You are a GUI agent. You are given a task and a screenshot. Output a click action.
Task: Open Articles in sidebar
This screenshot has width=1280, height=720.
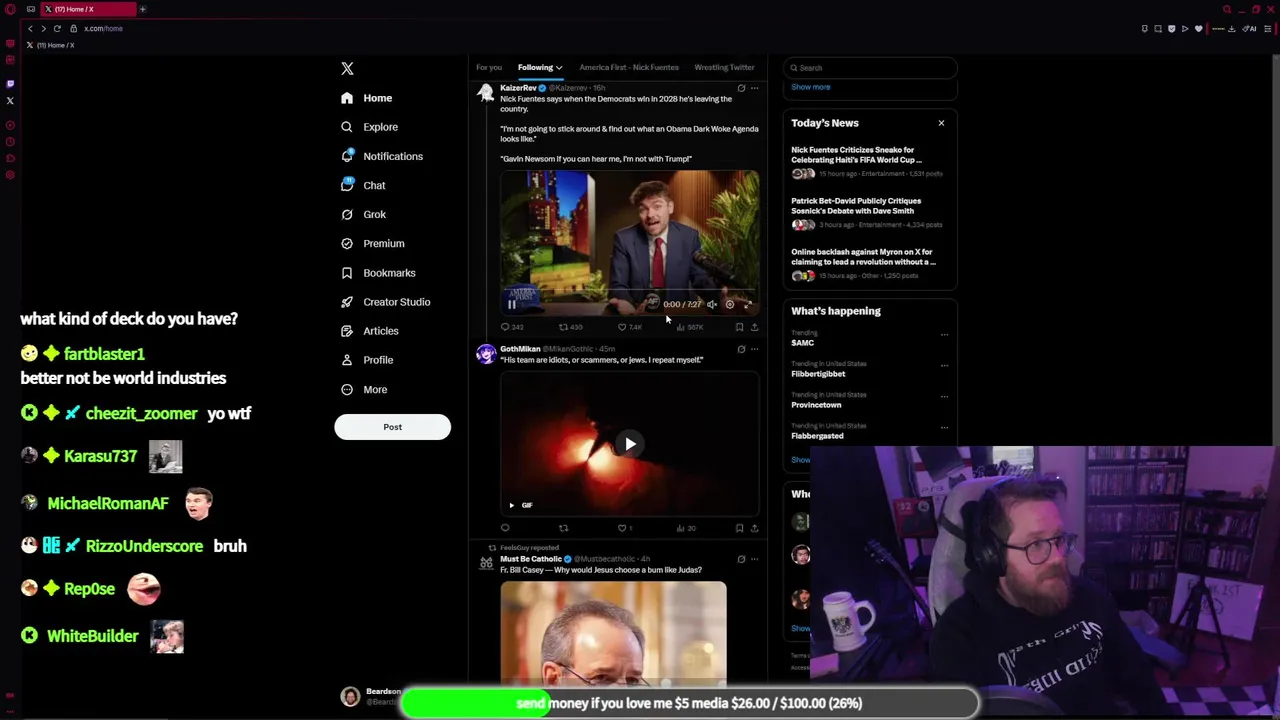coord(370,330)
